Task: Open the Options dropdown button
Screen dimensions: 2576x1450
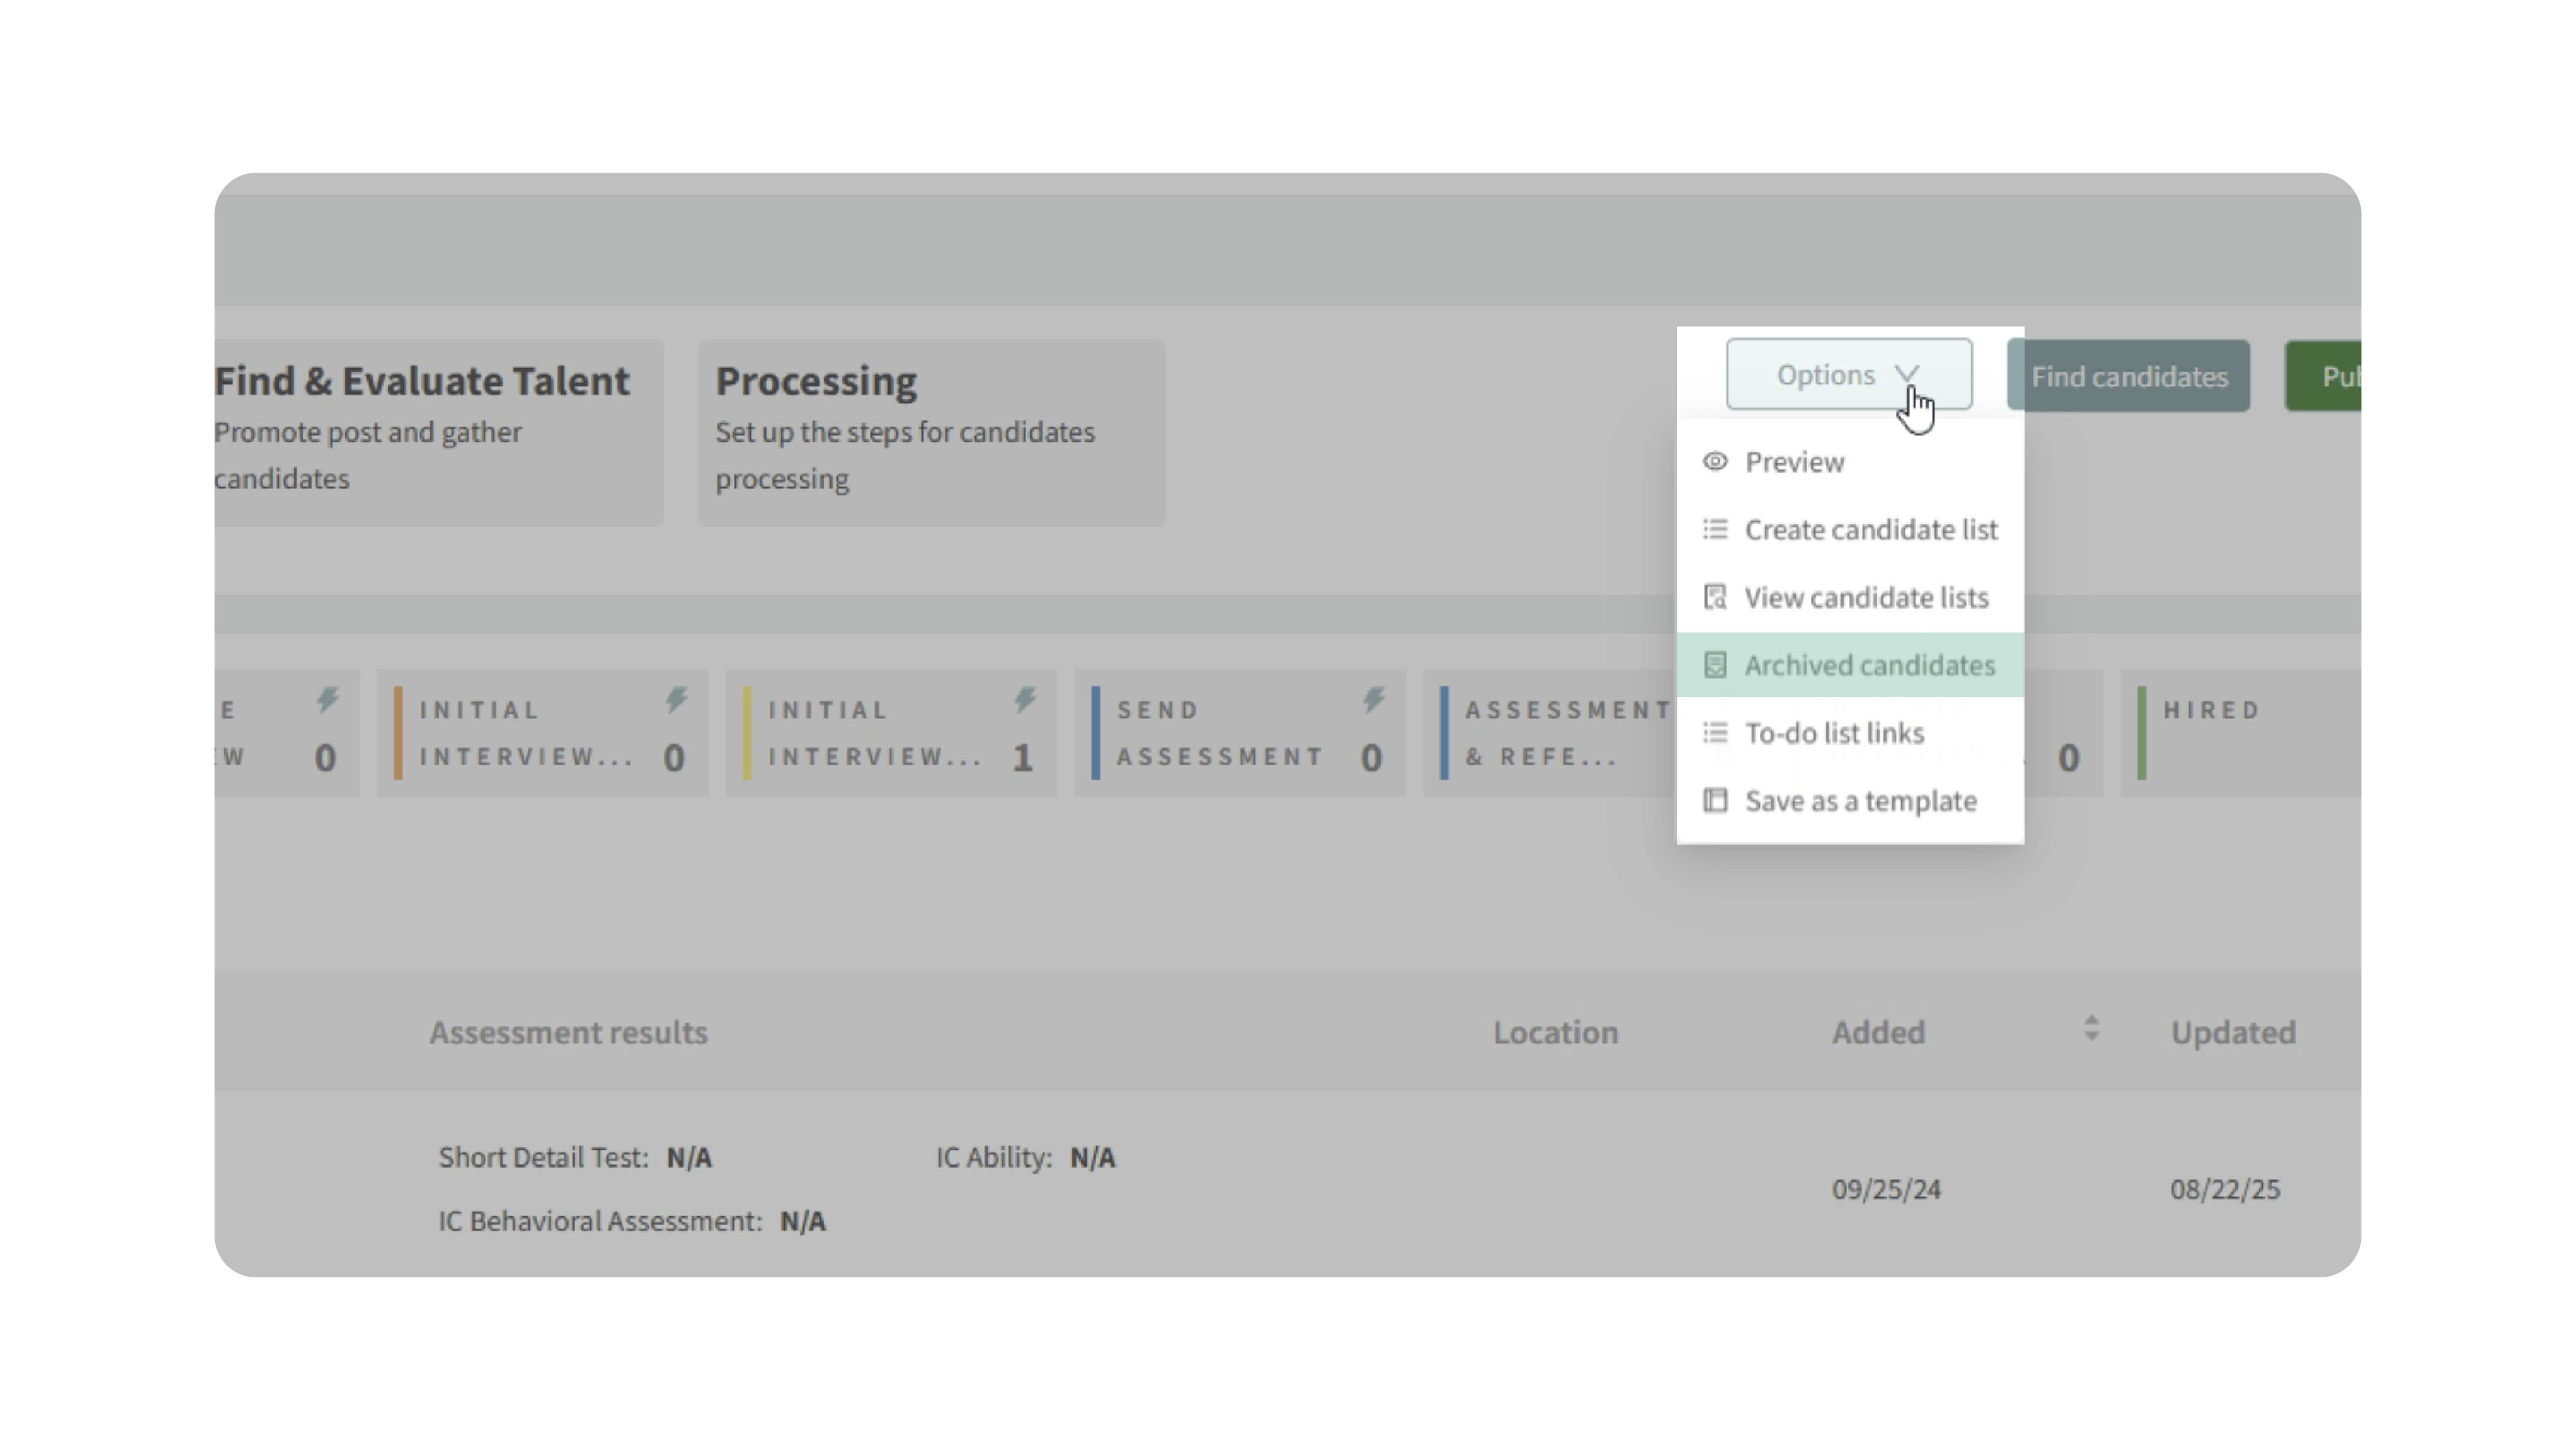Action: (1826, 375)
